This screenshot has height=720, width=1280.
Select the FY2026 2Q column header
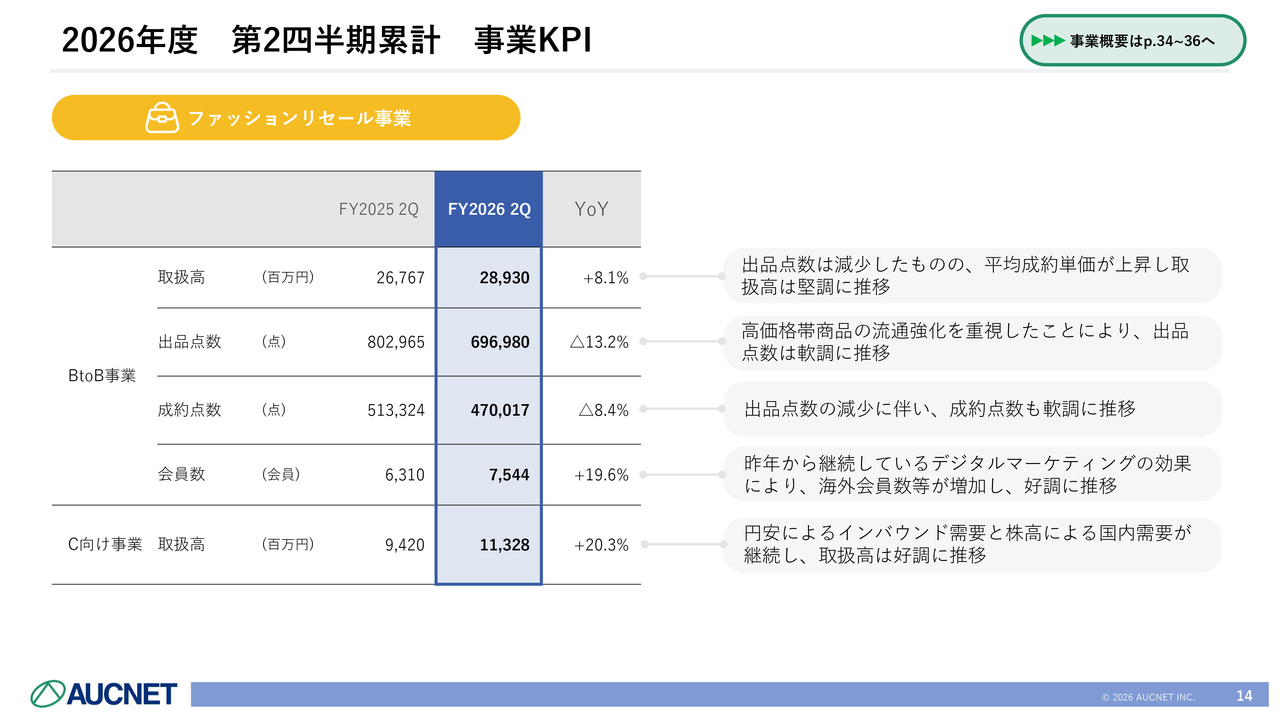[489, 209]
